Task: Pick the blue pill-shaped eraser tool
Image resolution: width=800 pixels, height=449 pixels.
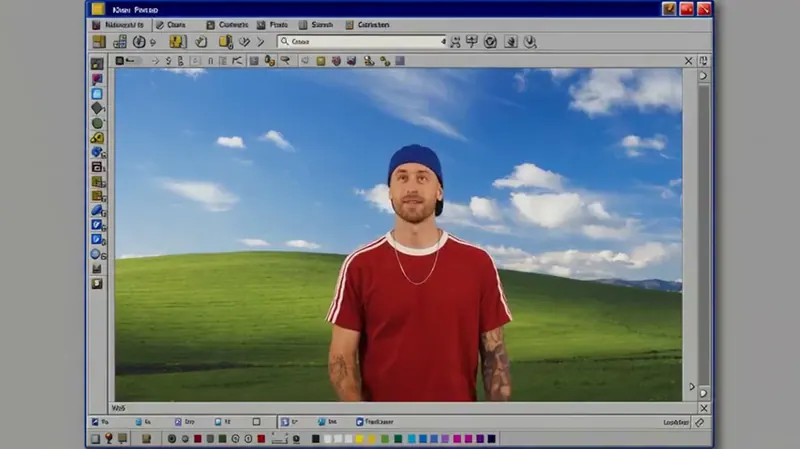Action: pos(97,210)
